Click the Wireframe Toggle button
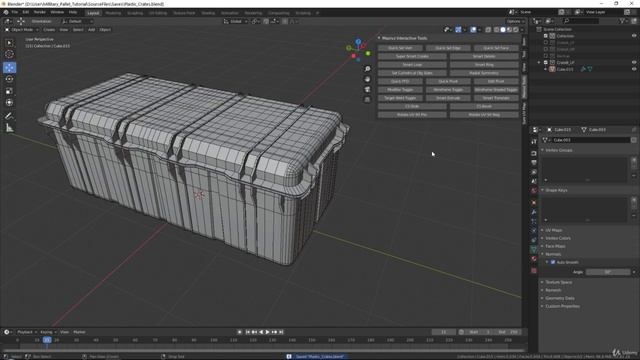The height and width of the screenshot is (360, 640). (x=448, y=90)
